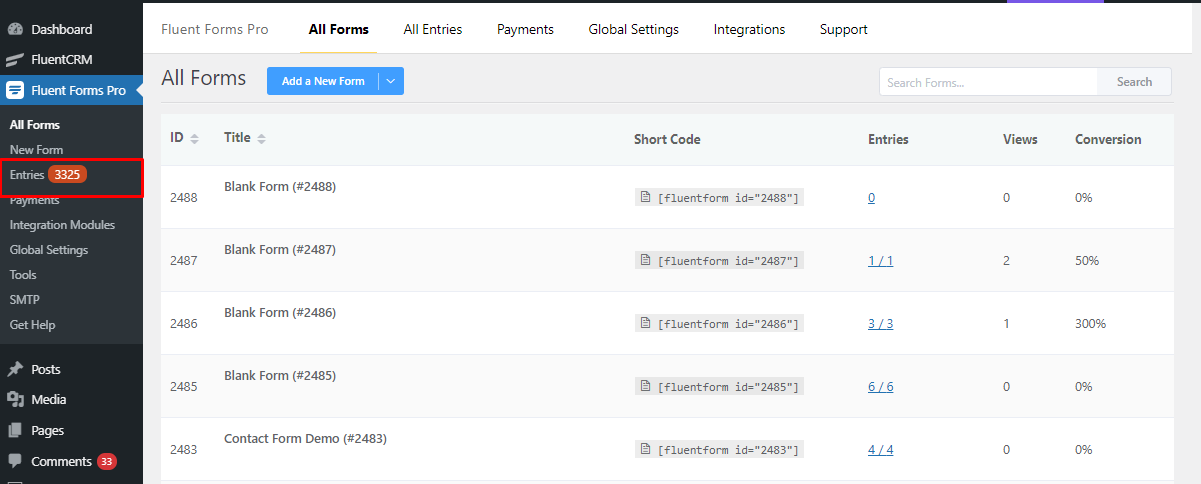Focus the Search Forms input field
Screen dimensions: 1201x484
[x=988, y=82]
